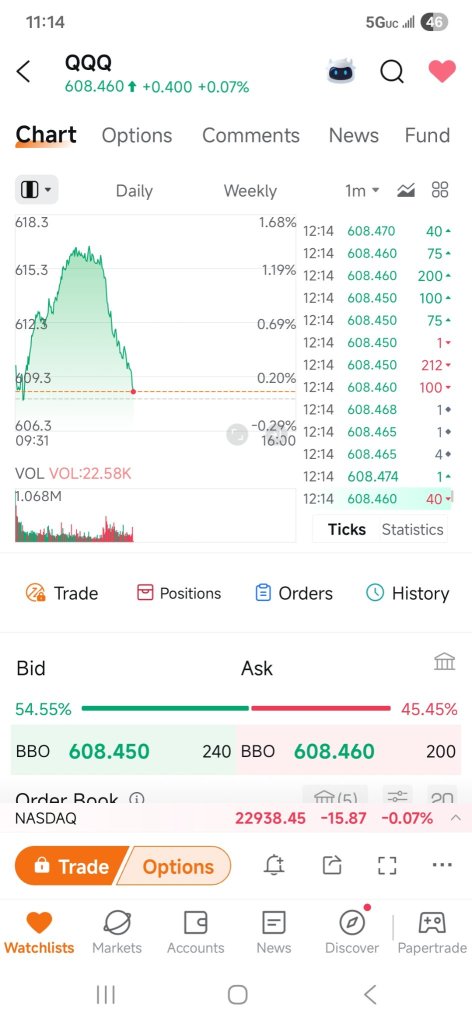
Task: Switch to the Options tab
Action: click(x=136, y=135)
